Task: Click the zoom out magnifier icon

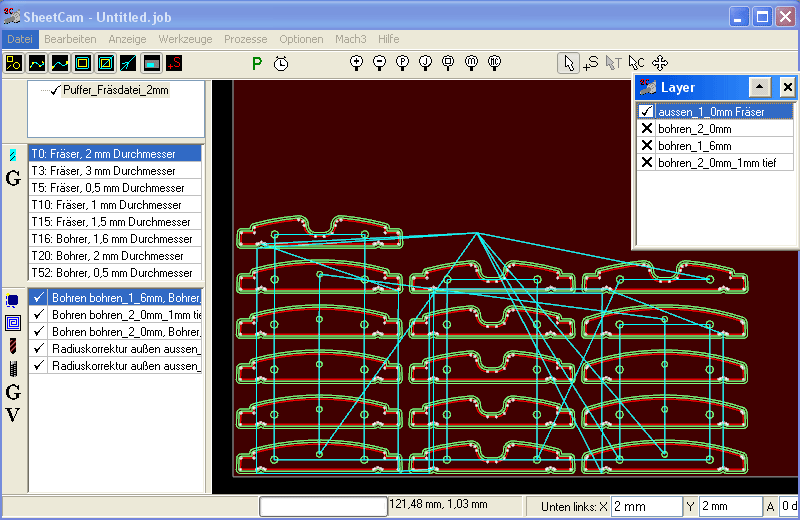Action: pos(380,63)
